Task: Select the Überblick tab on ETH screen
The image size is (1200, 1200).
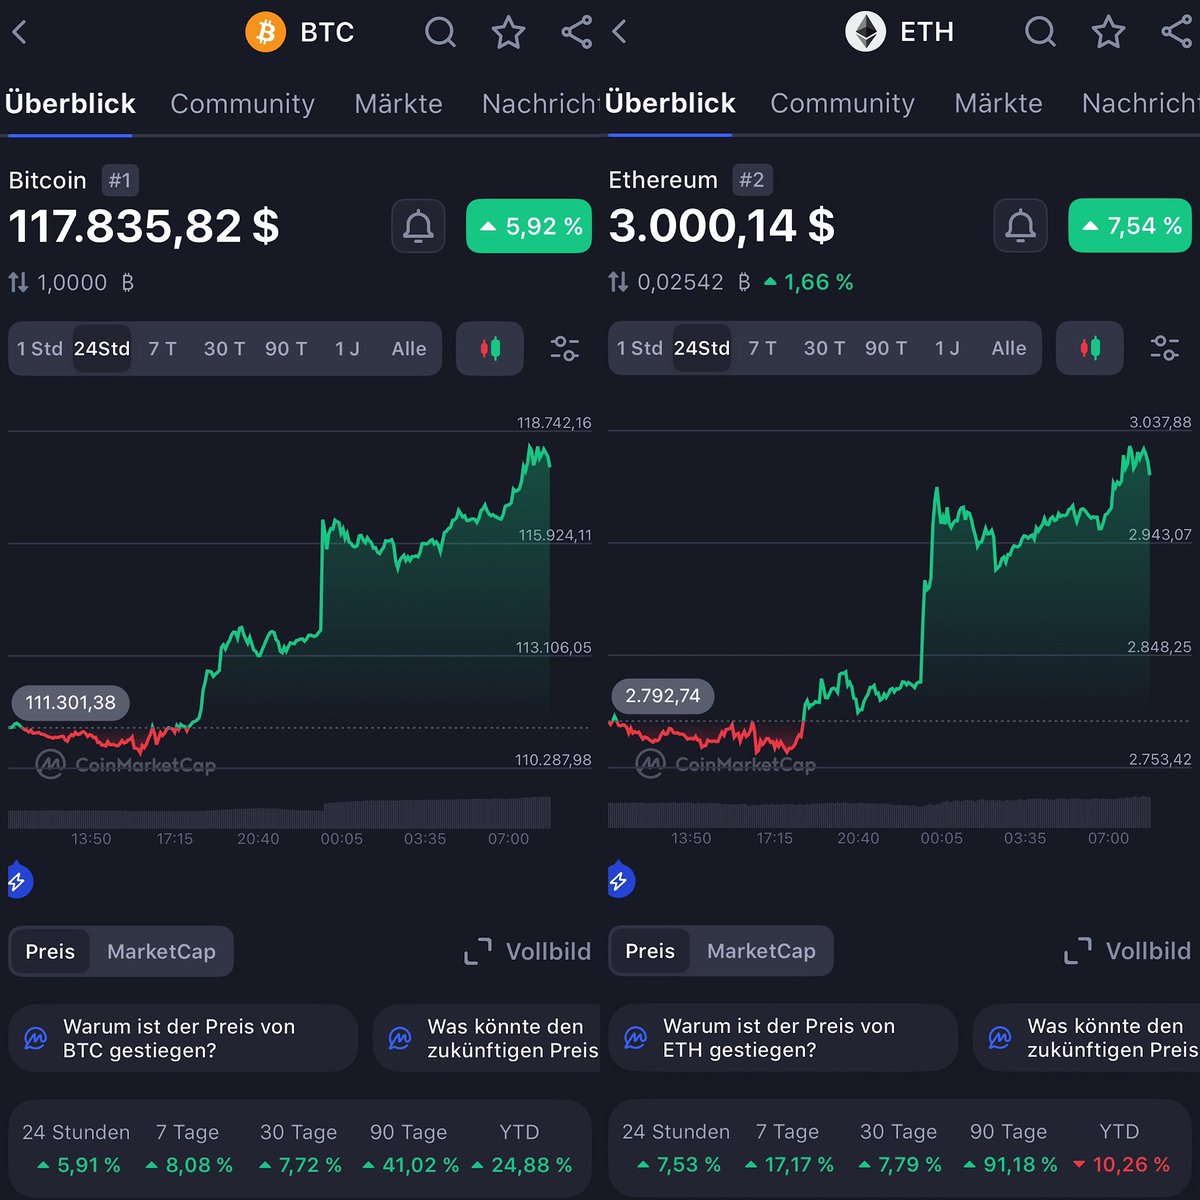Action: (670, 104)
